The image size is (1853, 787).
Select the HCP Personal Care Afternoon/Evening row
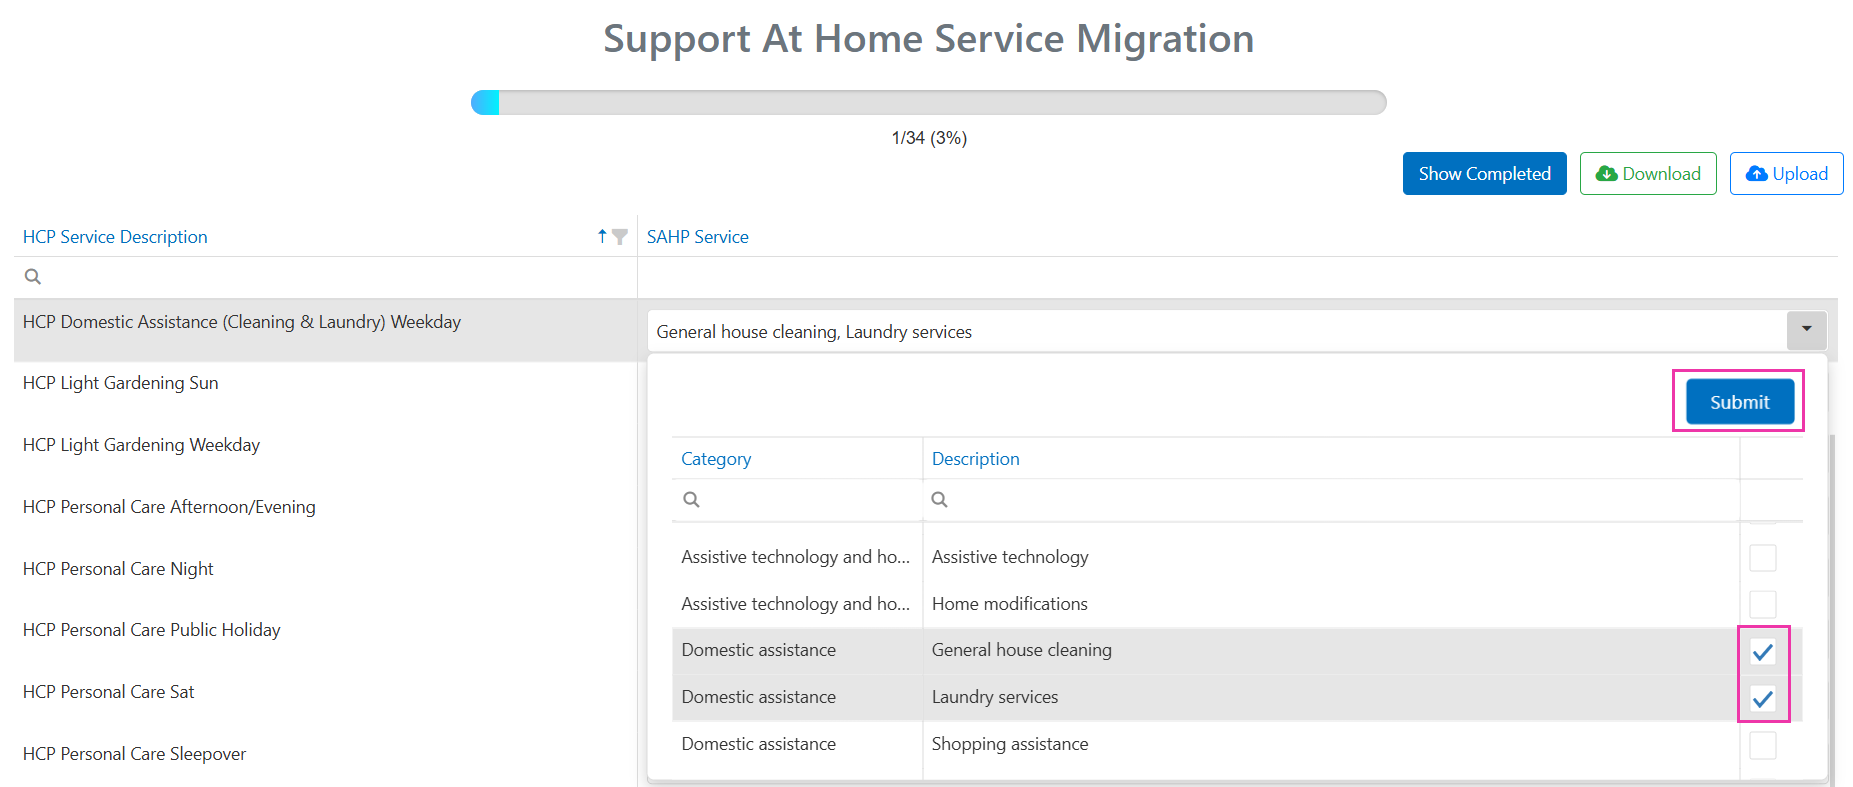(325, 507)
